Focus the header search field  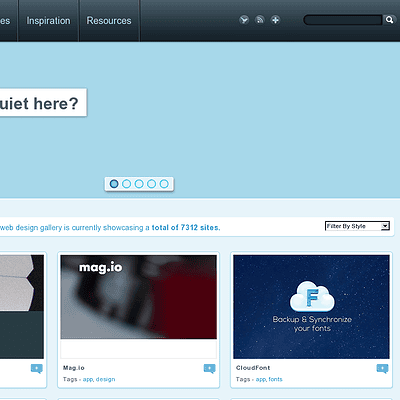[343, 20]
